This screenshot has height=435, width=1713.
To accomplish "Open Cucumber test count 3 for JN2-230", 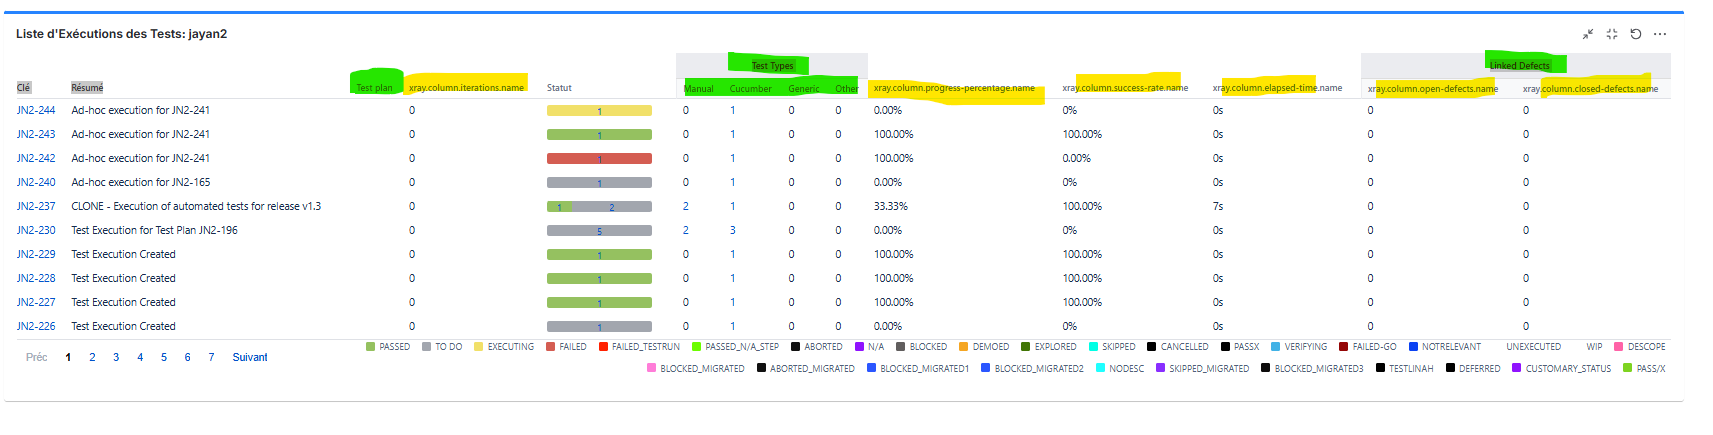I will (x=733, y=231).
